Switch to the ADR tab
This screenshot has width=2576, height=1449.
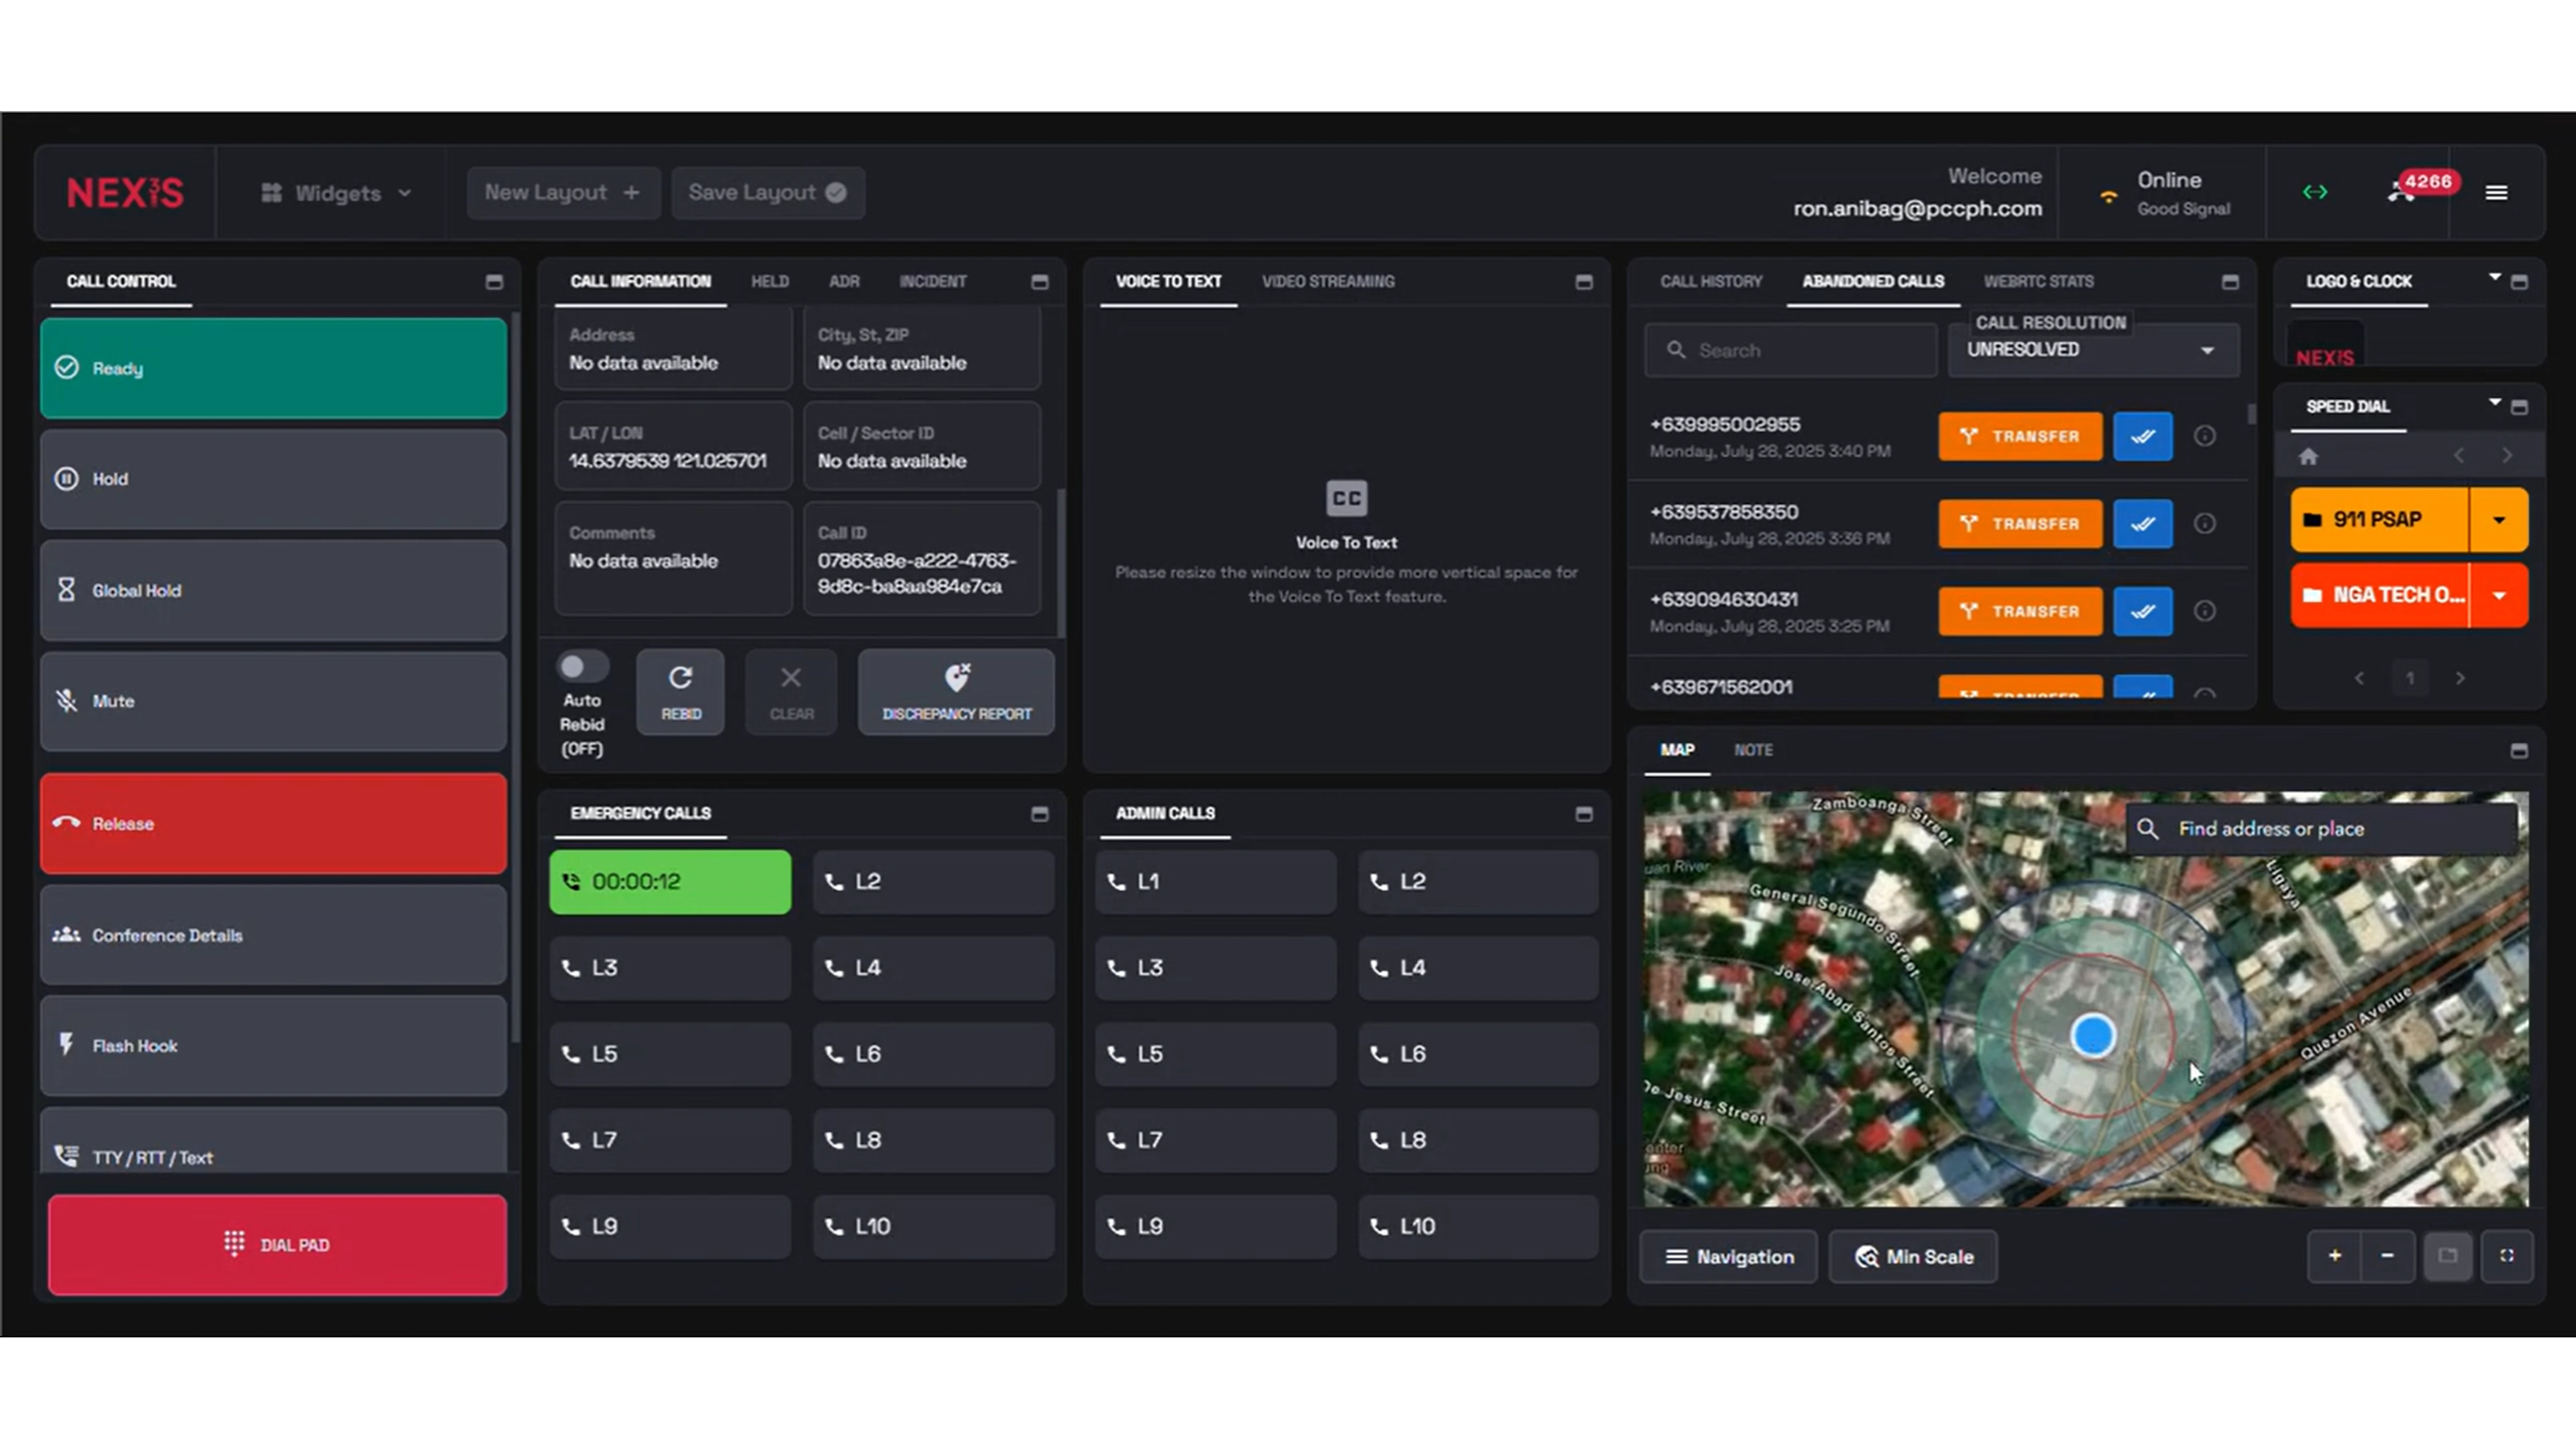[x=844, y=281]
